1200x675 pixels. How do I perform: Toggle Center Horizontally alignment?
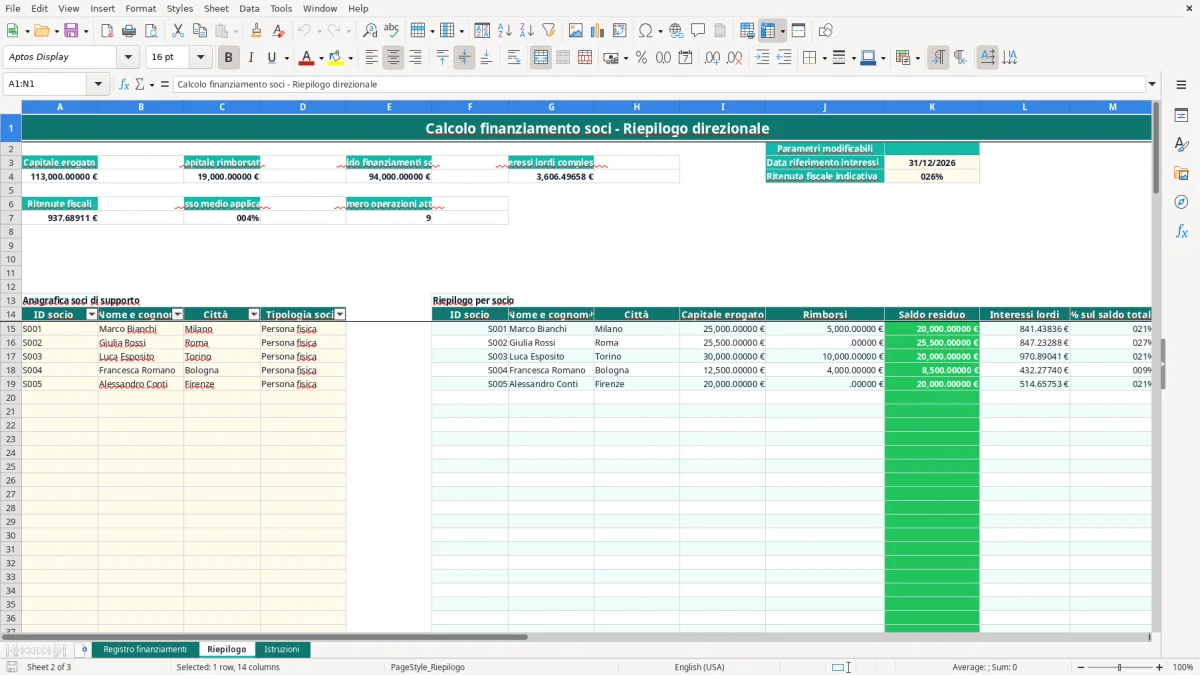click(x=393, y=58)
